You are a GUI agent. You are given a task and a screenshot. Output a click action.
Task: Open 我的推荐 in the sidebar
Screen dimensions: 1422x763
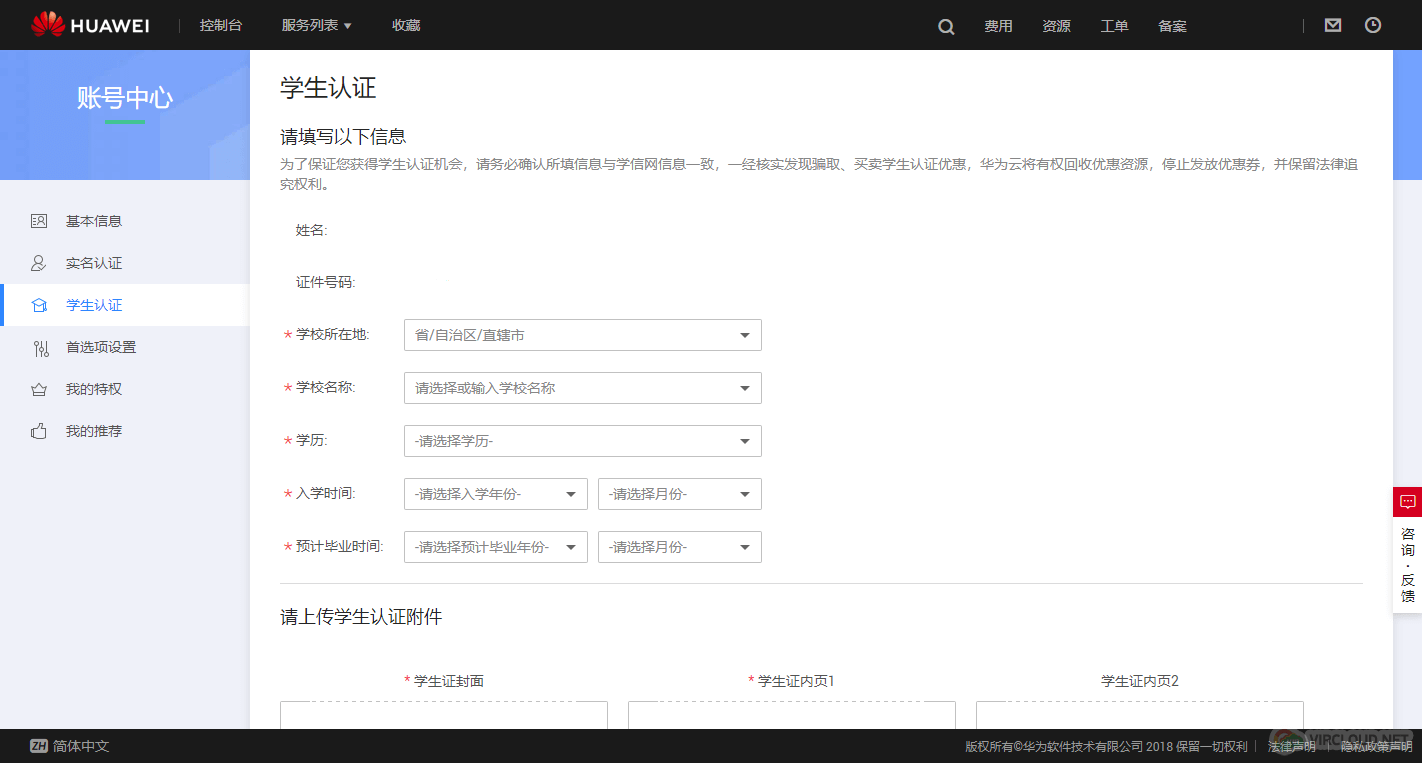[95, 430]
